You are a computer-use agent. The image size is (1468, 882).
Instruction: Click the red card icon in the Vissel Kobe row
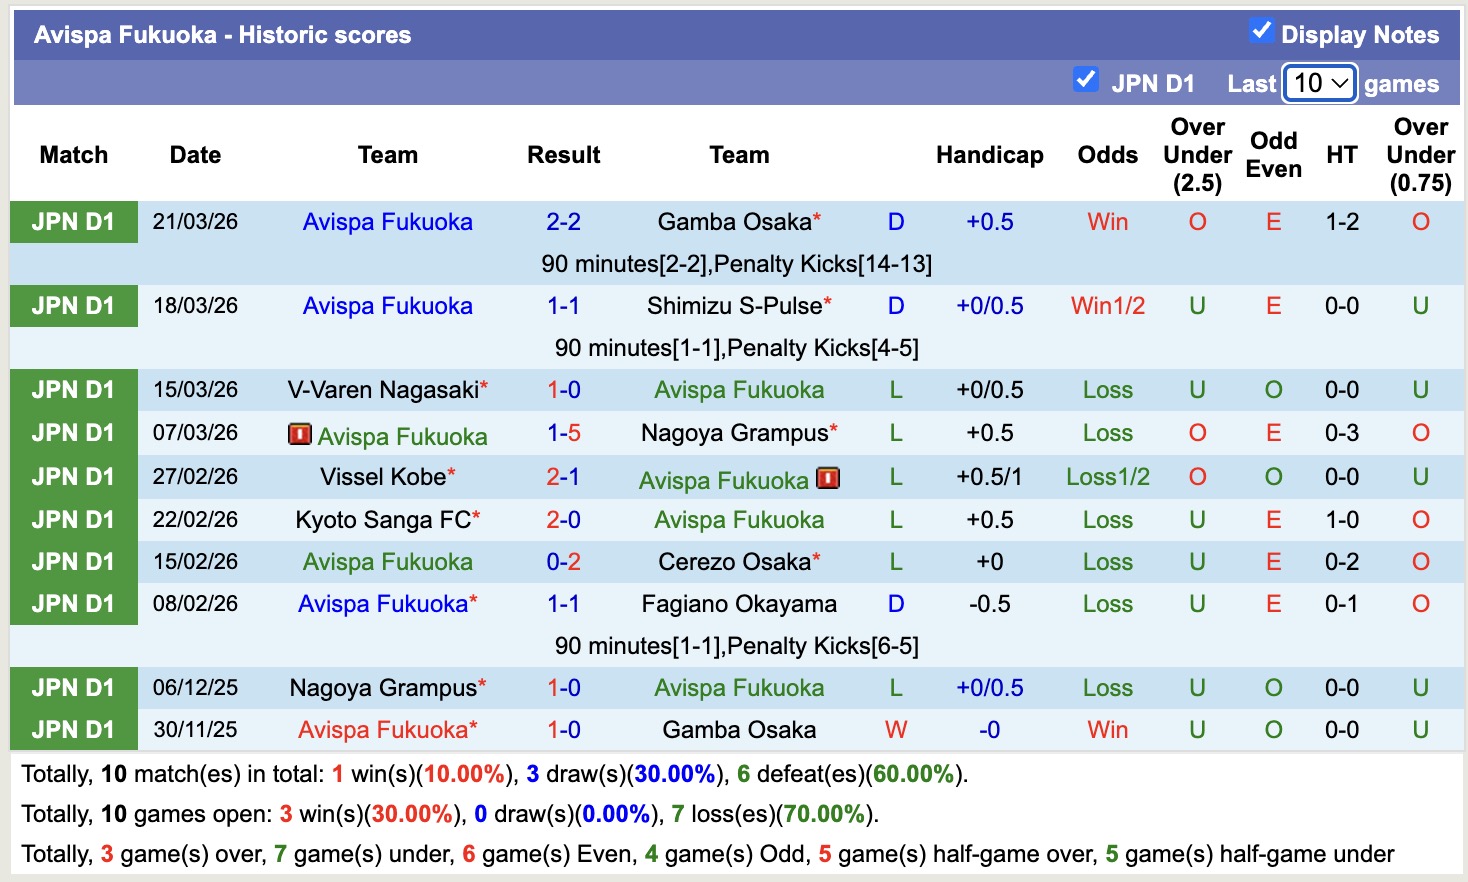tap(828, 478)
